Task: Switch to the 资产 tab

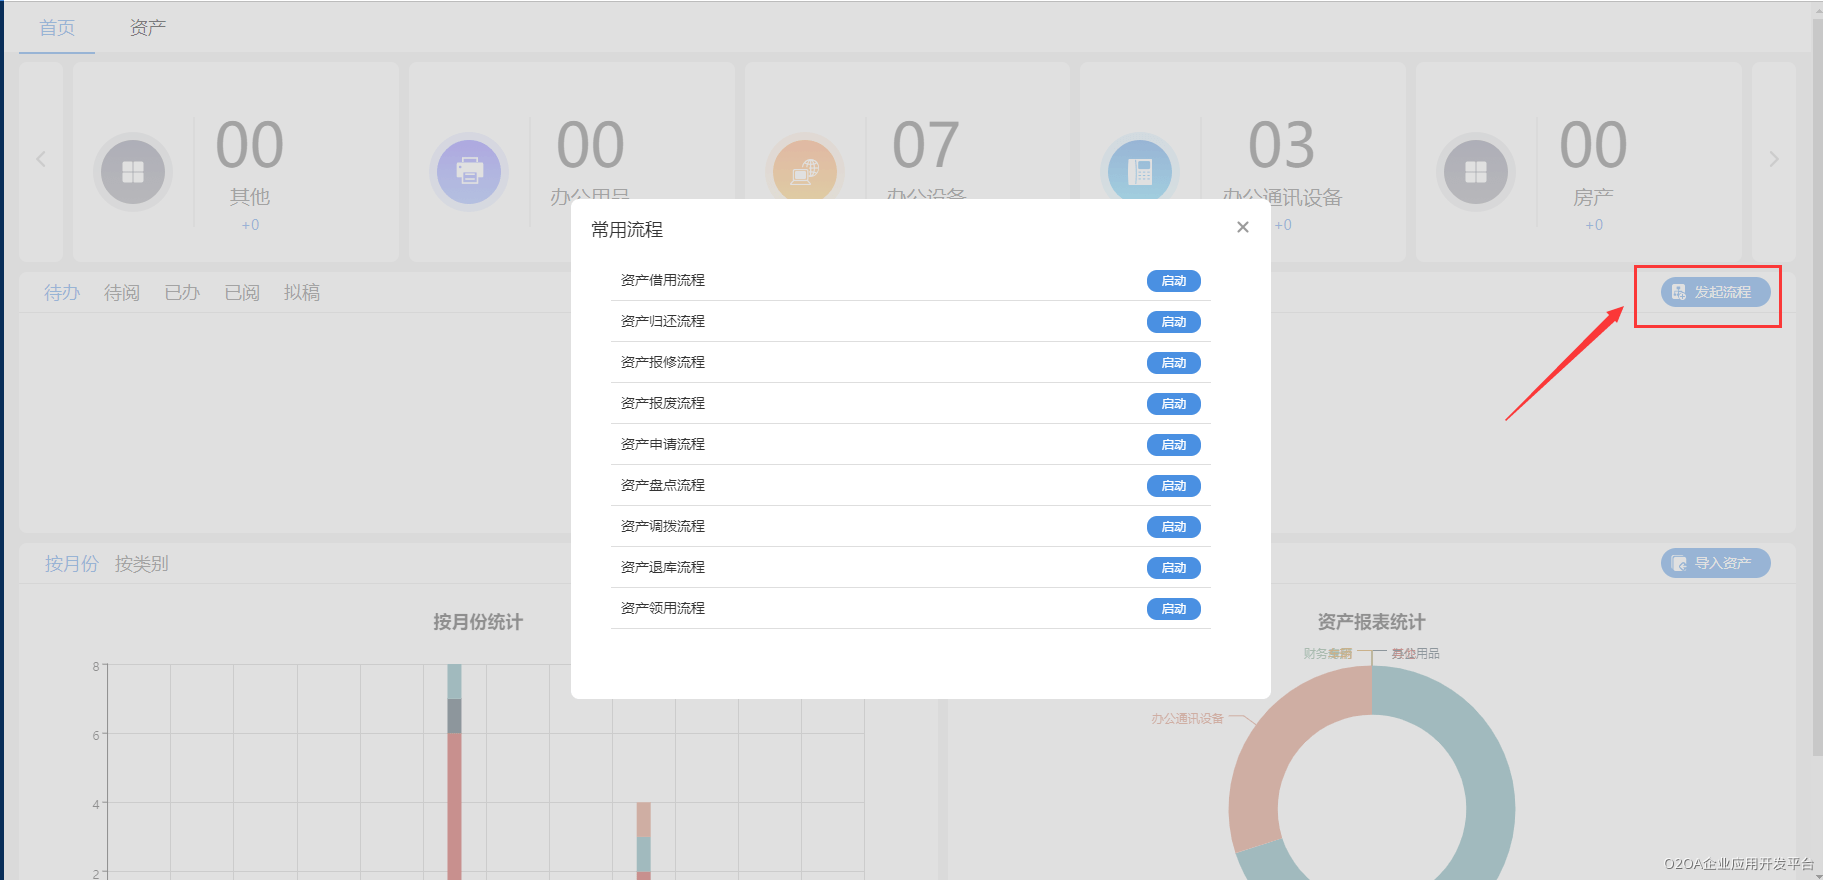Action: pyautogui.click(x=148, y=28)
